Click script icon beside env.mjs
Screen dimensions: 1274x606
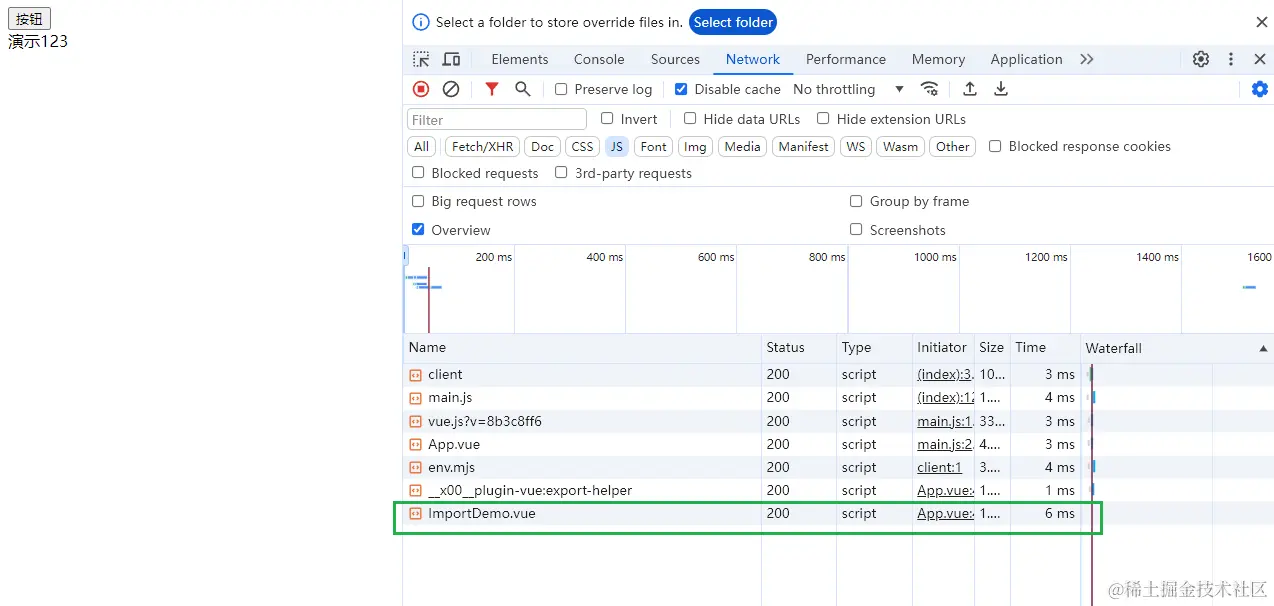point(415,467)
